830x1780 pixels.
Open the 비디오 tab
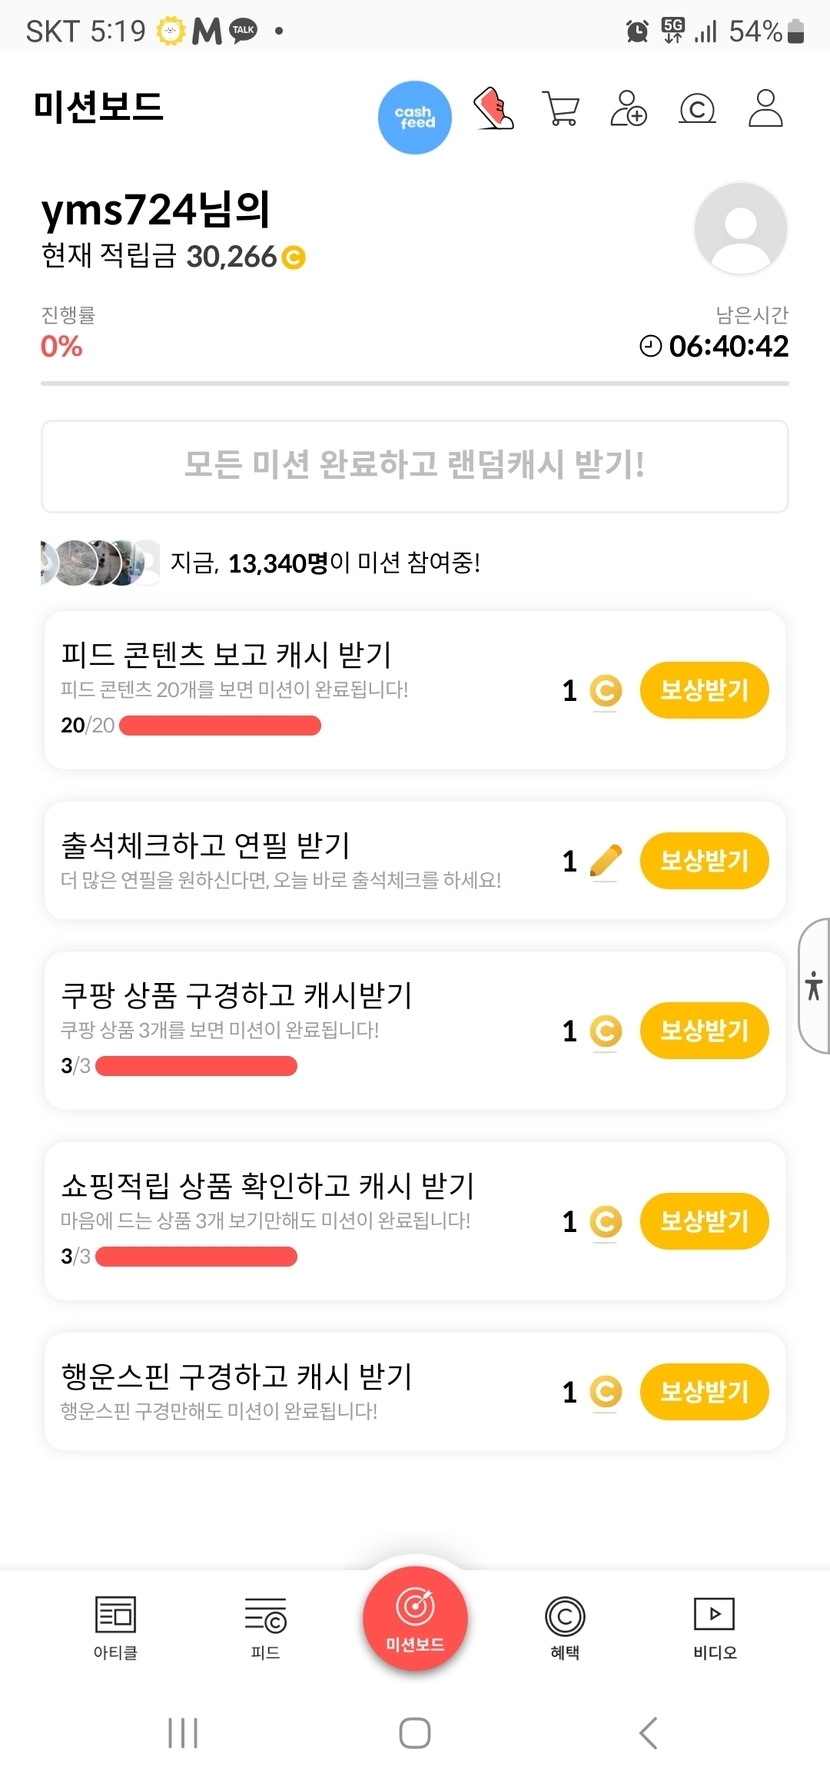pos(714,1626)
